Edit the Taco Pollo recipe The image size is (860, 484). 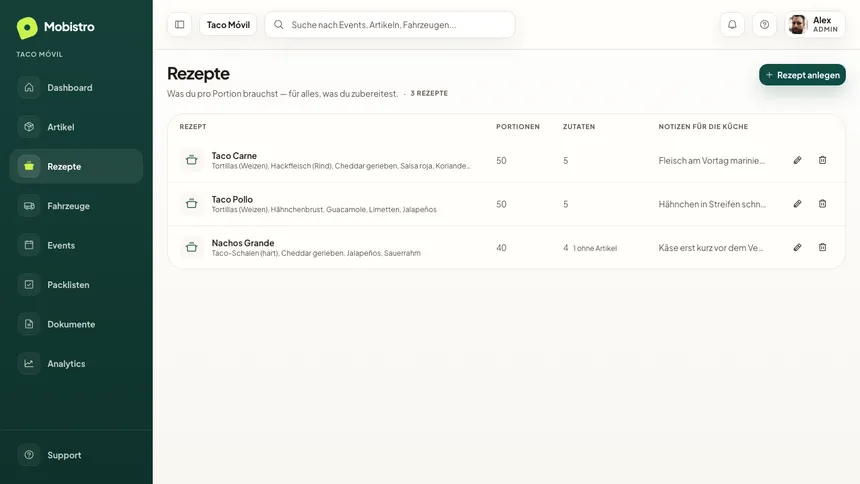tap(797, 204)
